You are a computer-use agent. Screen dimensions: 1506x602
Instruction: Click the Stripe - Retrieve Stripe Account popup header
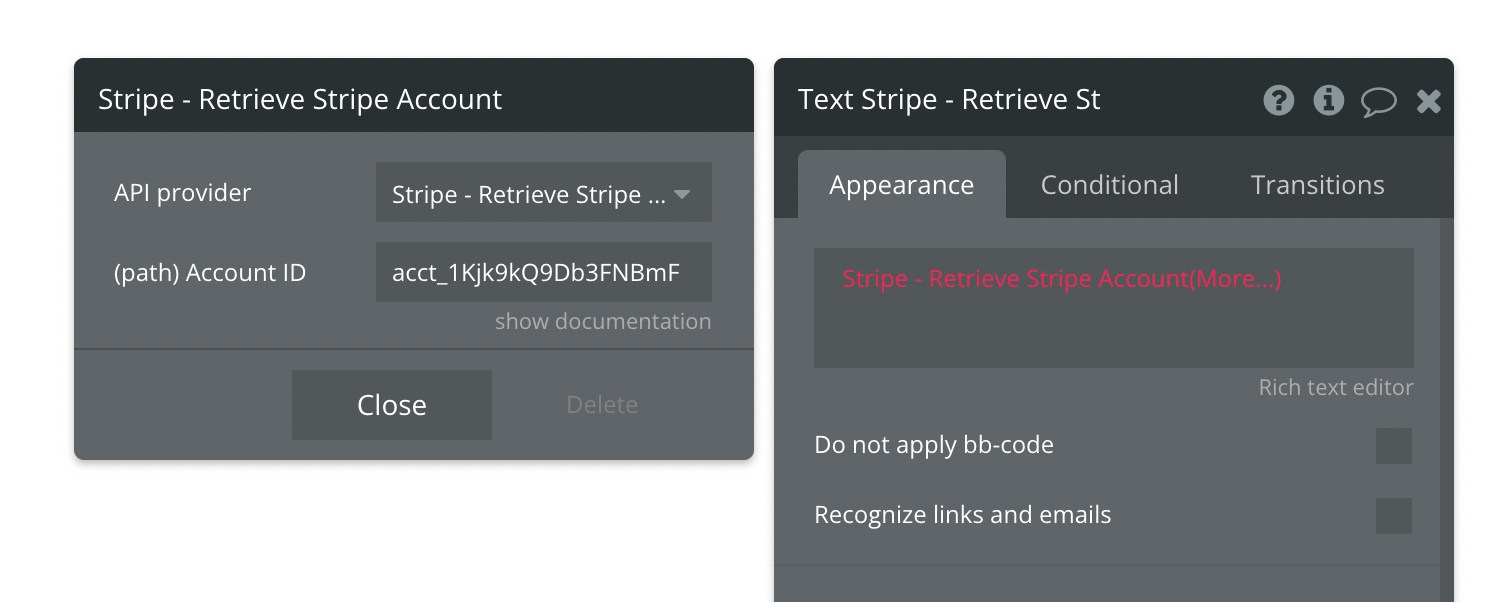[x=300, y=100]
